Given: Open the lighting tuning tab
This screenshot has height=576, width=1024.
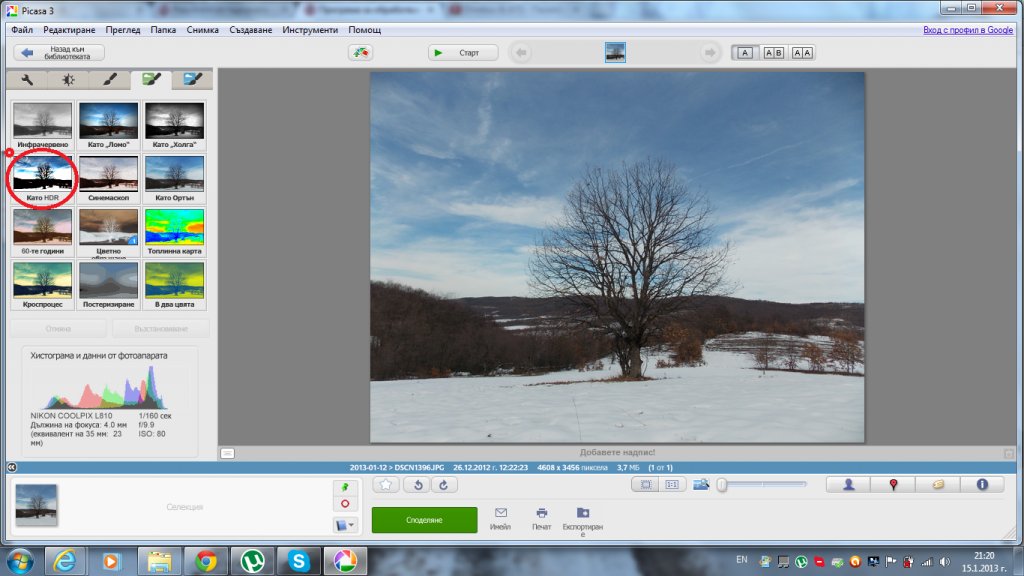Looking at the screenshot, I should click(x=68, y=80).
